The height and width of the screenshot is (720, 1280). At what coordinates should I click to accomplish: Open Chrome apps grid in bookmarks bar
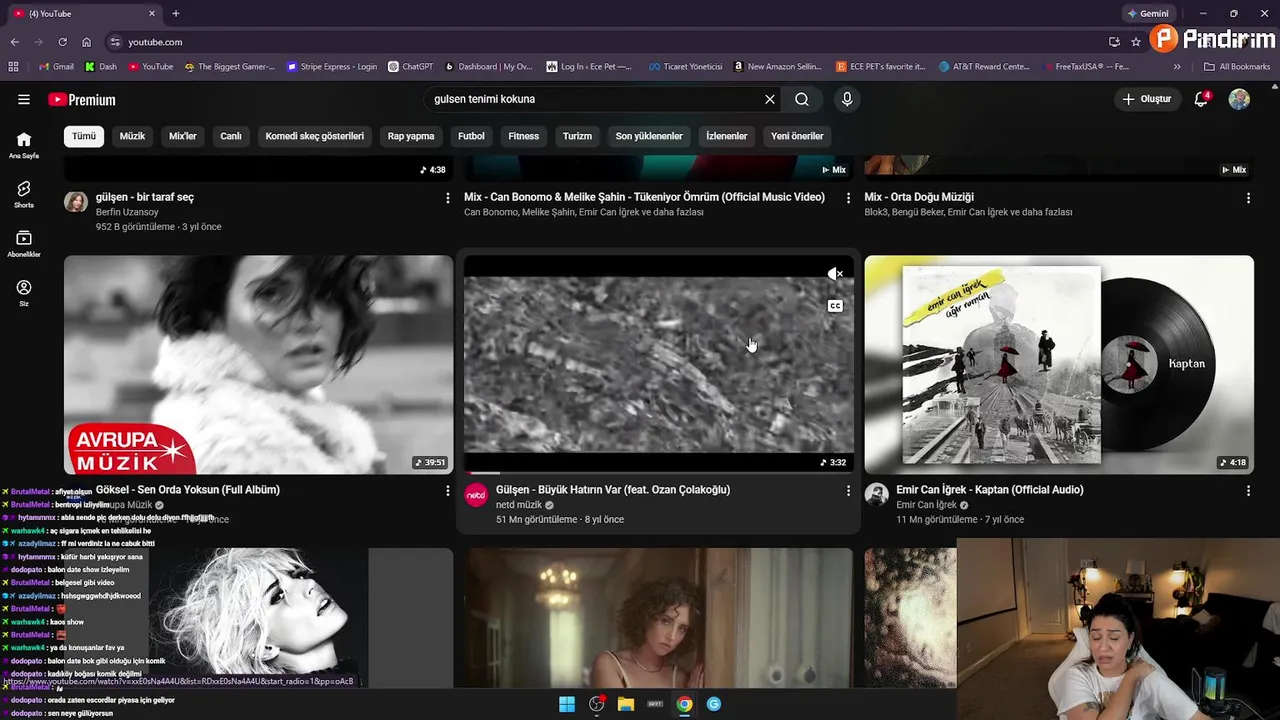click(x=13, y=67)
